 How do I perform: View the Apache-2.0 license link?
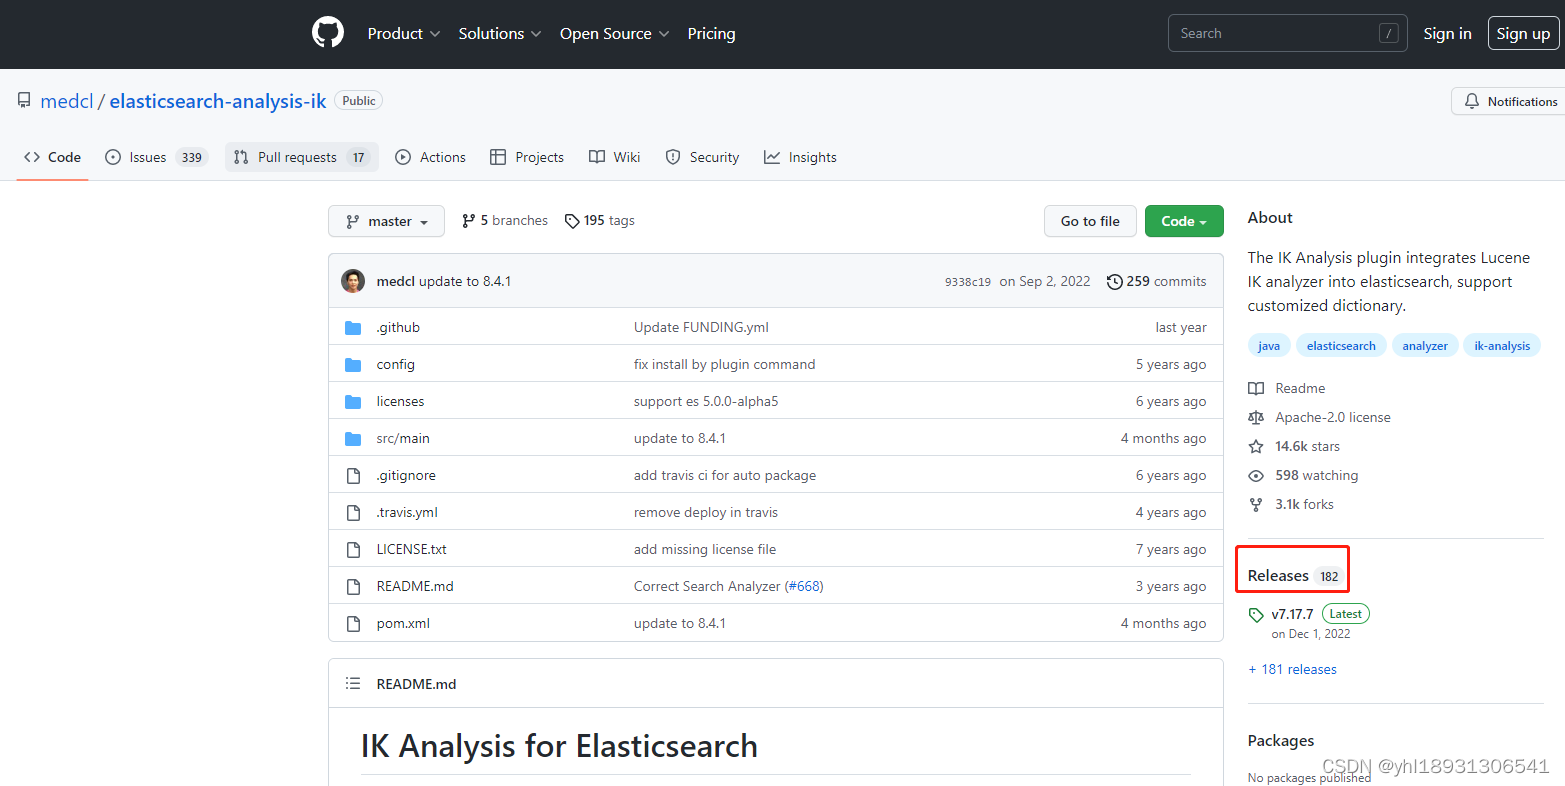coord(1320,417)
